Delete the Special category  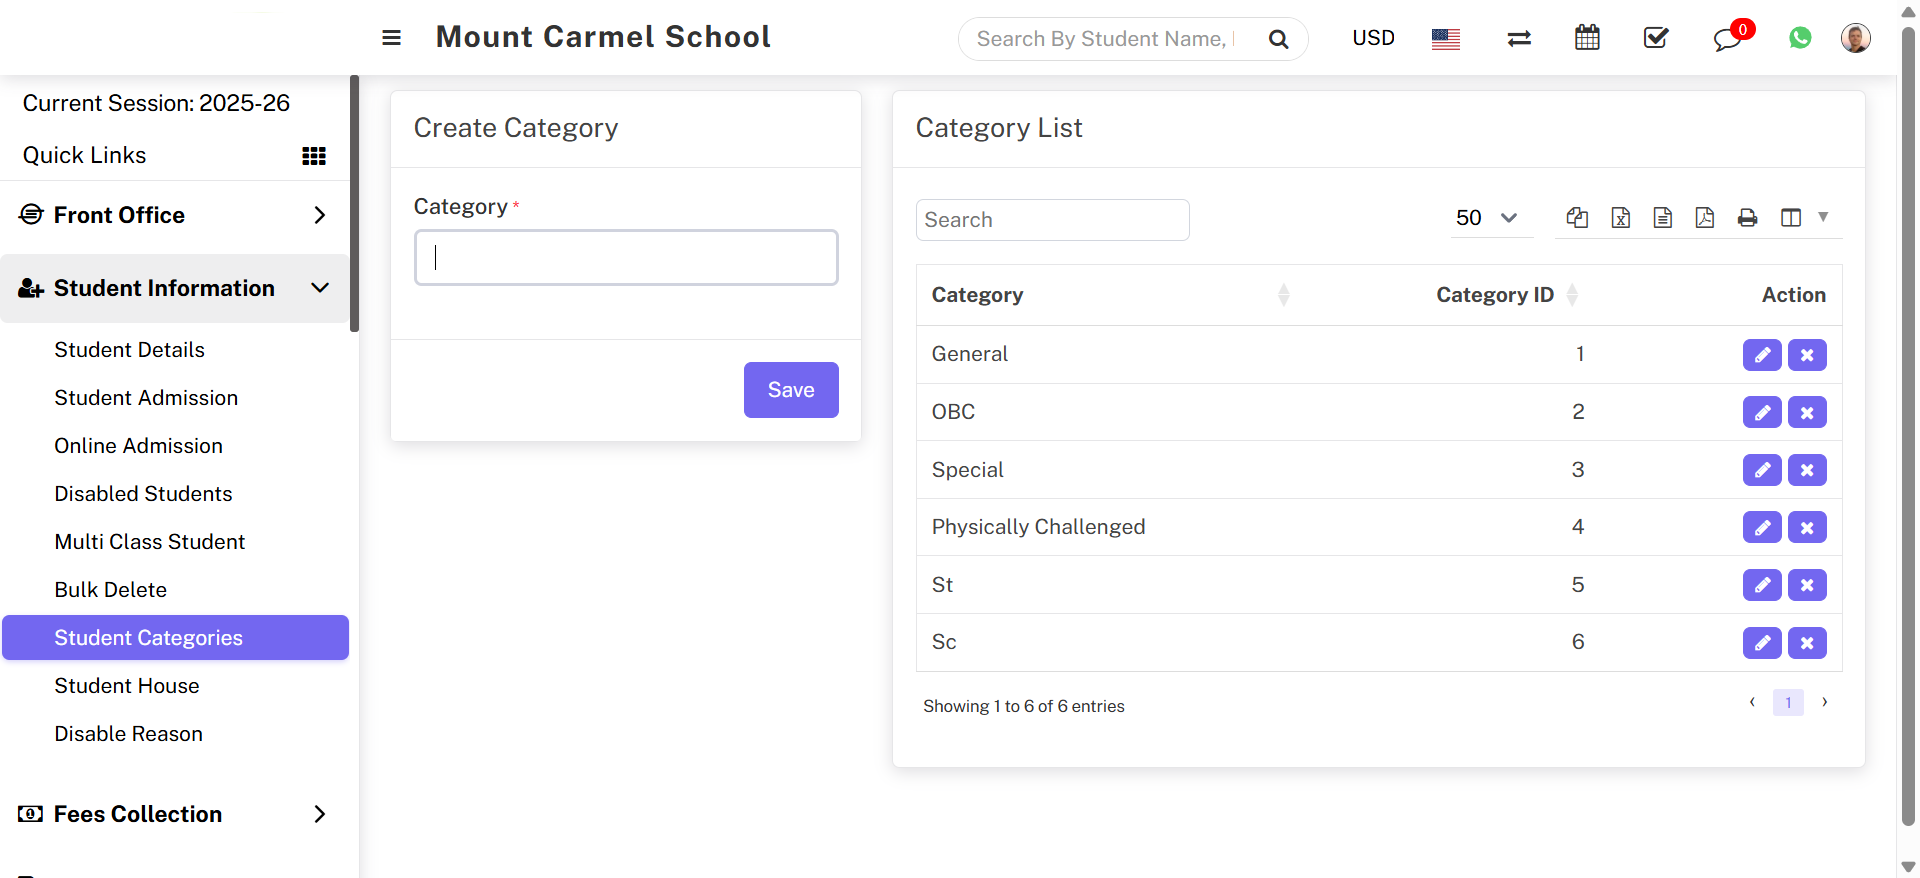point(1807,470)
